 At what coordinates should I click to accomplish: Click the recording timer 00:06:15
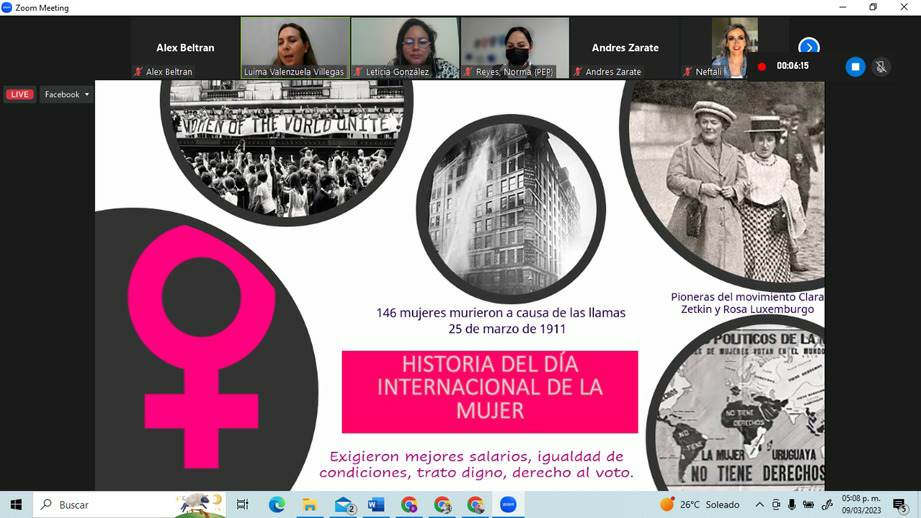pyautogui.click(x=792, y=66)
